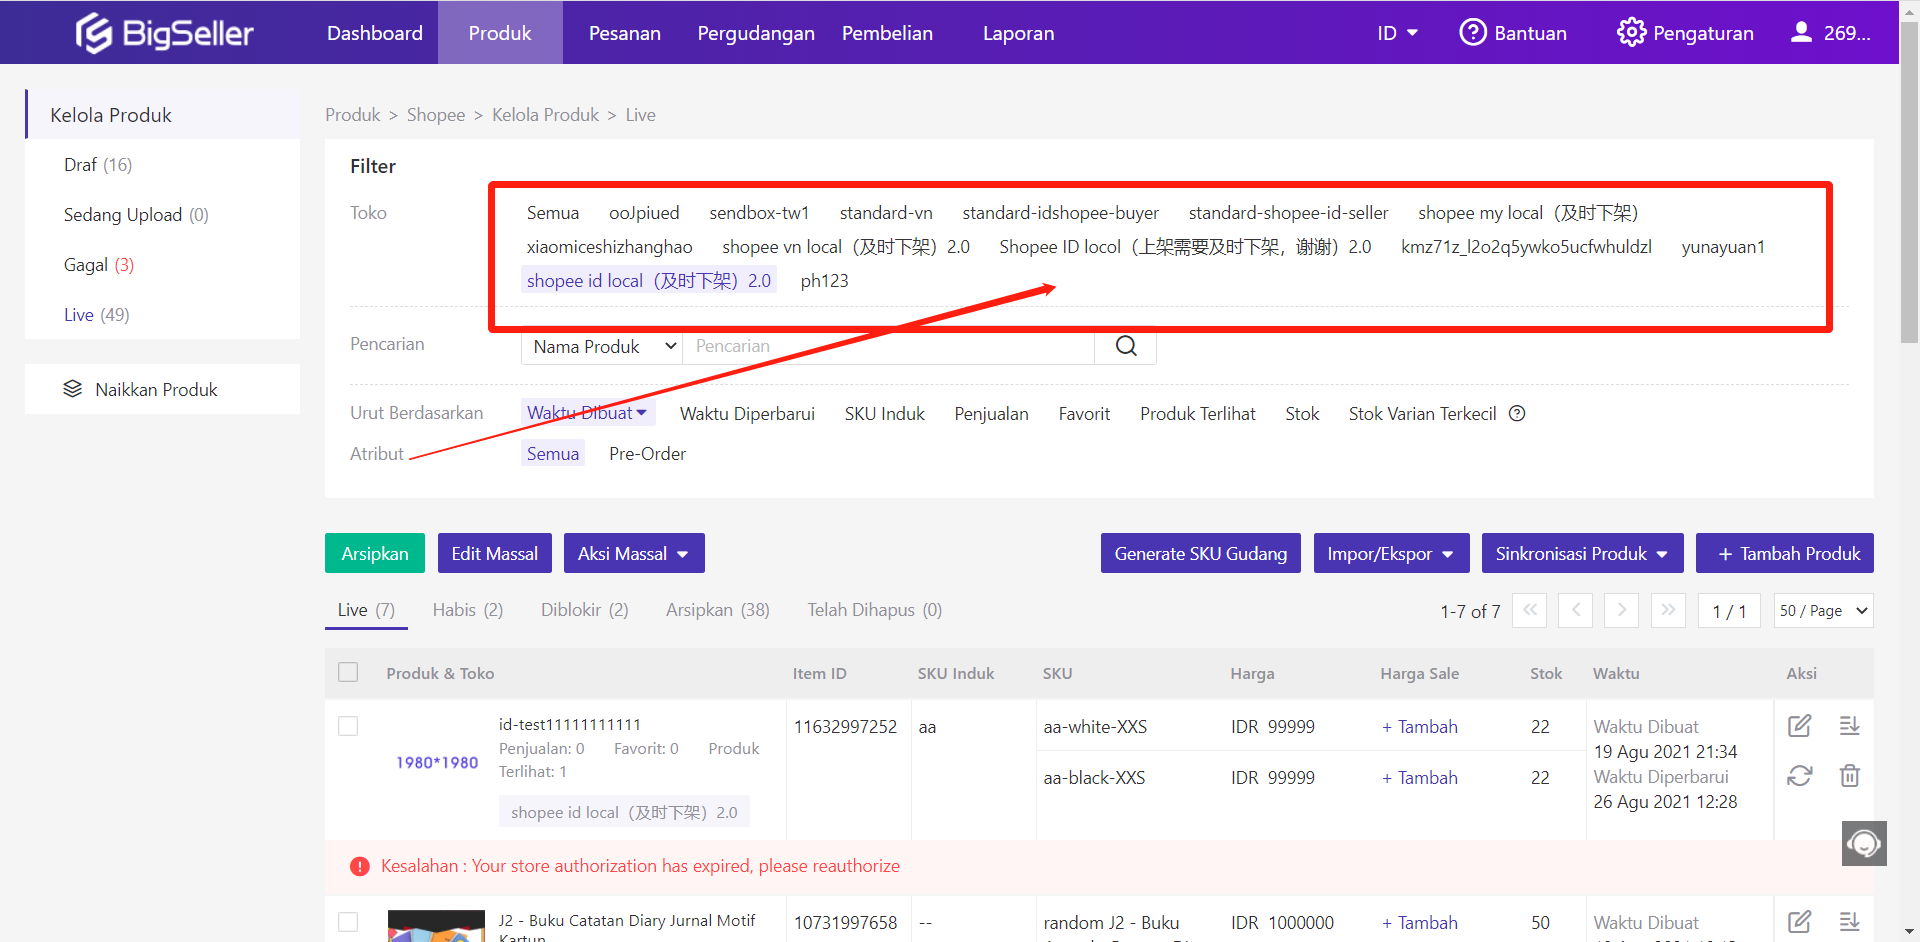Click the Edit Massal button
This screenshot has width=1920, height=942.
[x=495, y=553]
